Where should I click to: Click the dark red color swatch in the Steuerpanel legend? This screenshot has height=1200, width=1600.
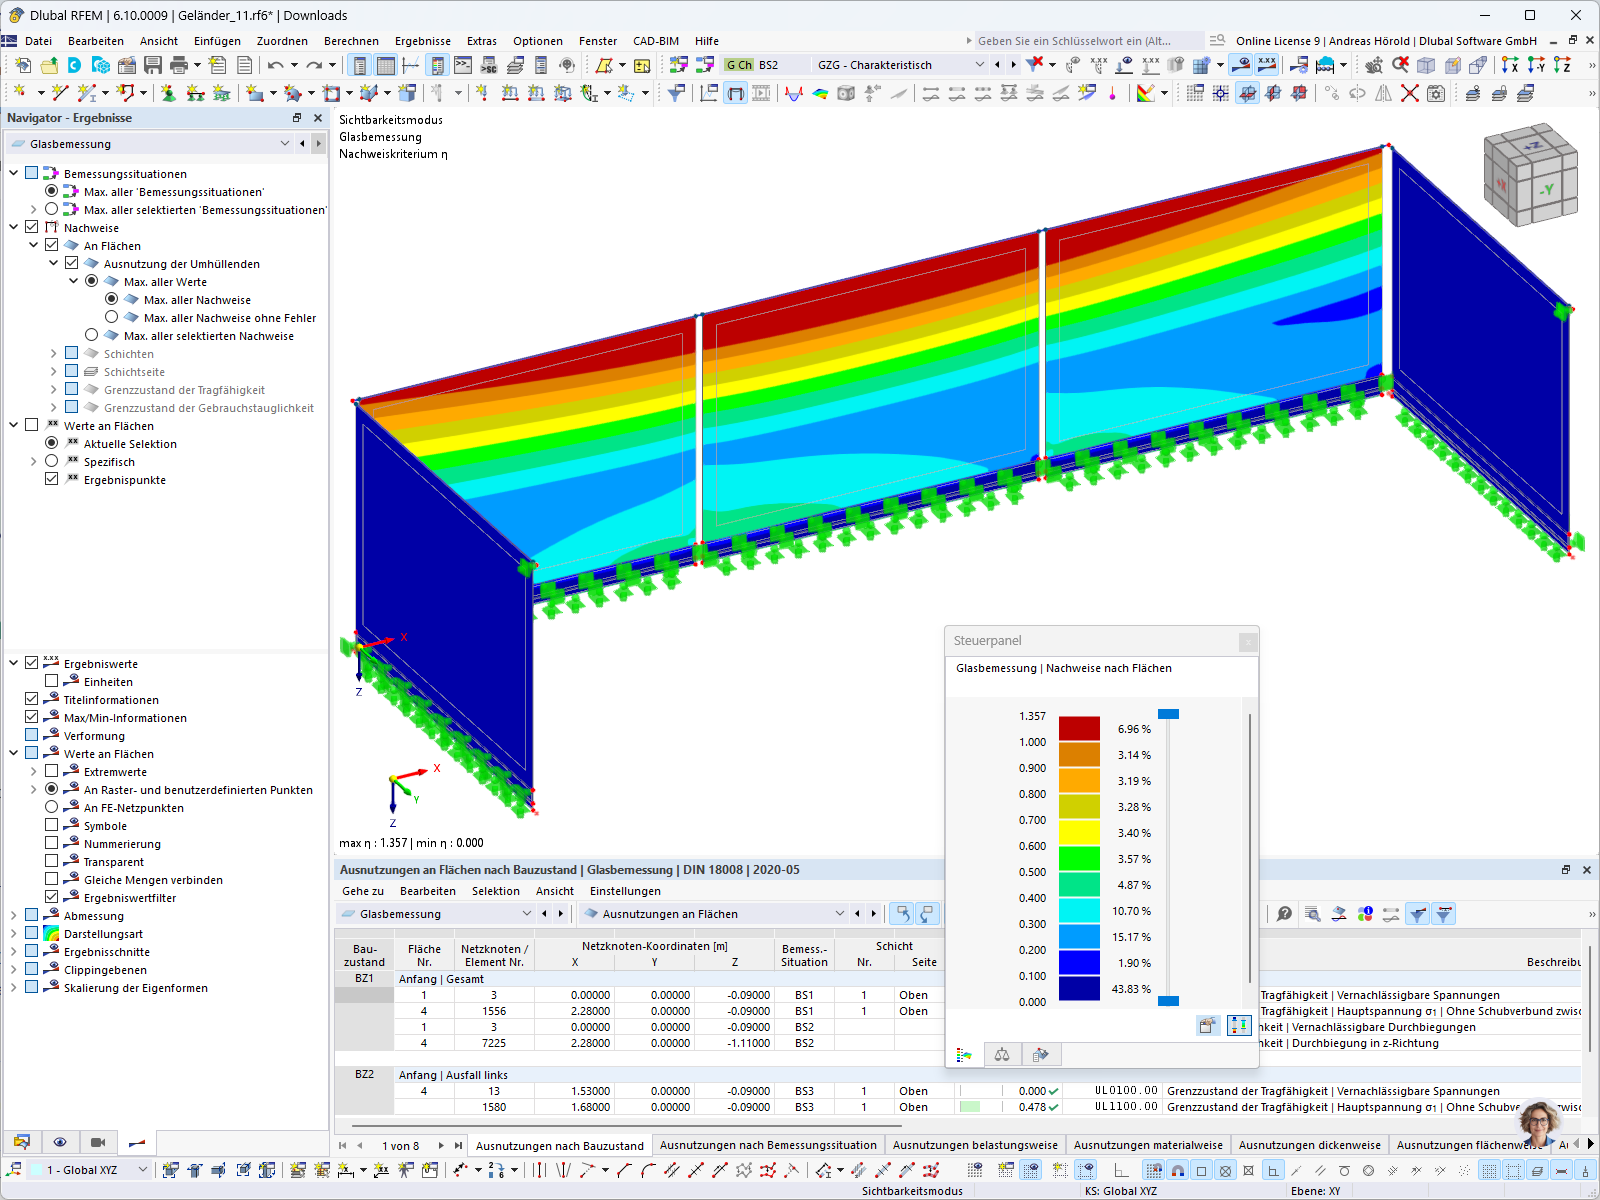click(x=1078, y=729)
